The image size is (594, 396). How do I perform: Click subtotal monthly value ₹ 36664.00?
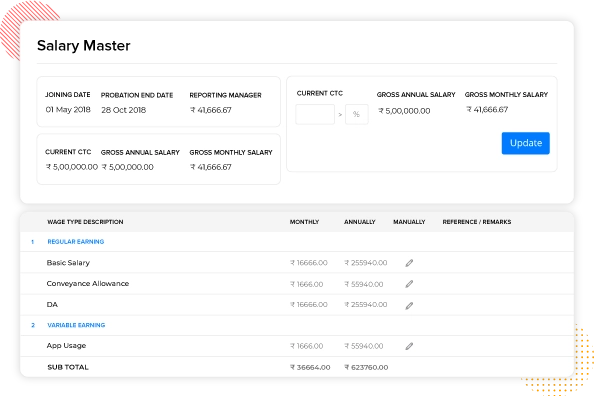coord(310,368)
